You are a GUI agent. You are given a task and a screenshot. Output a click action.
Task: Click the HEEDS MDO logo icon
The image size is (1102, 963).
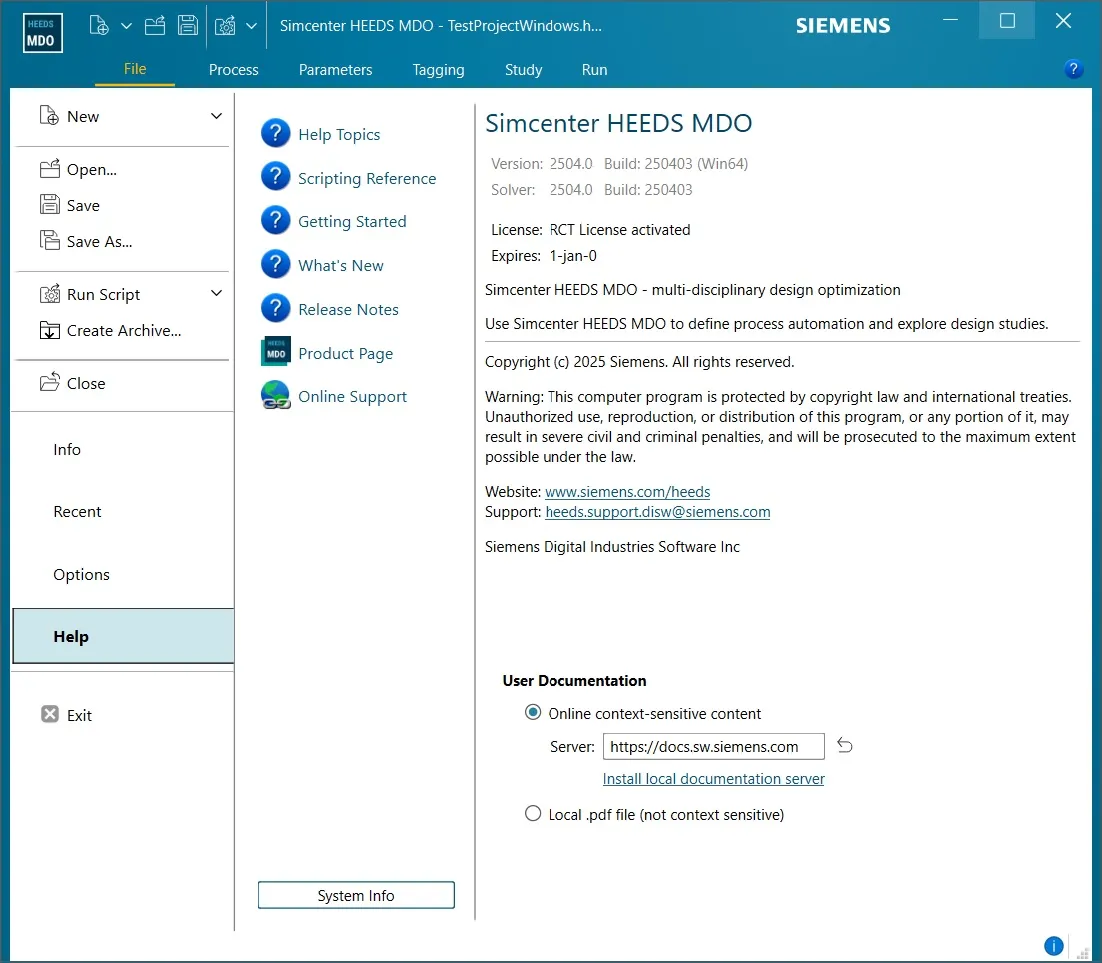click(x=43, y=33)
